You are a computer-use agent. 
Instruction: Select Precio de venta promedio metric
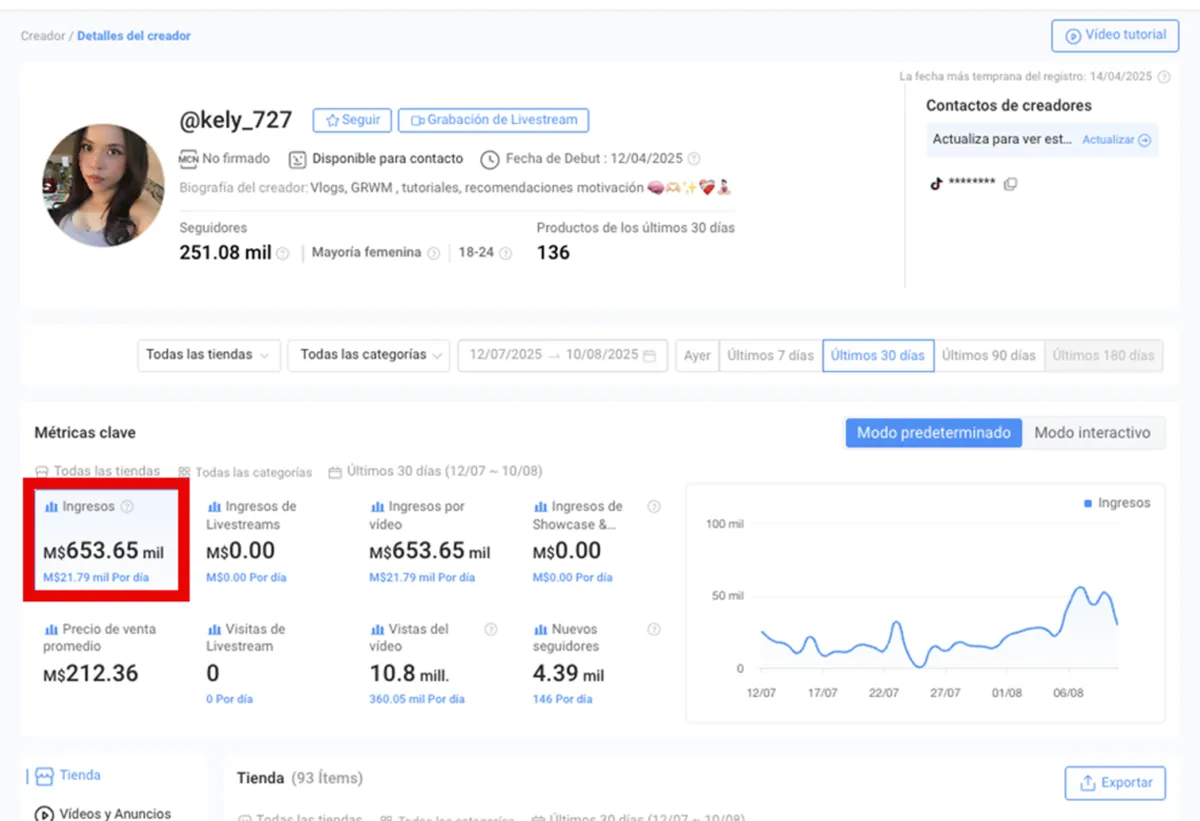pyautogui.click(x=106, y=663)
